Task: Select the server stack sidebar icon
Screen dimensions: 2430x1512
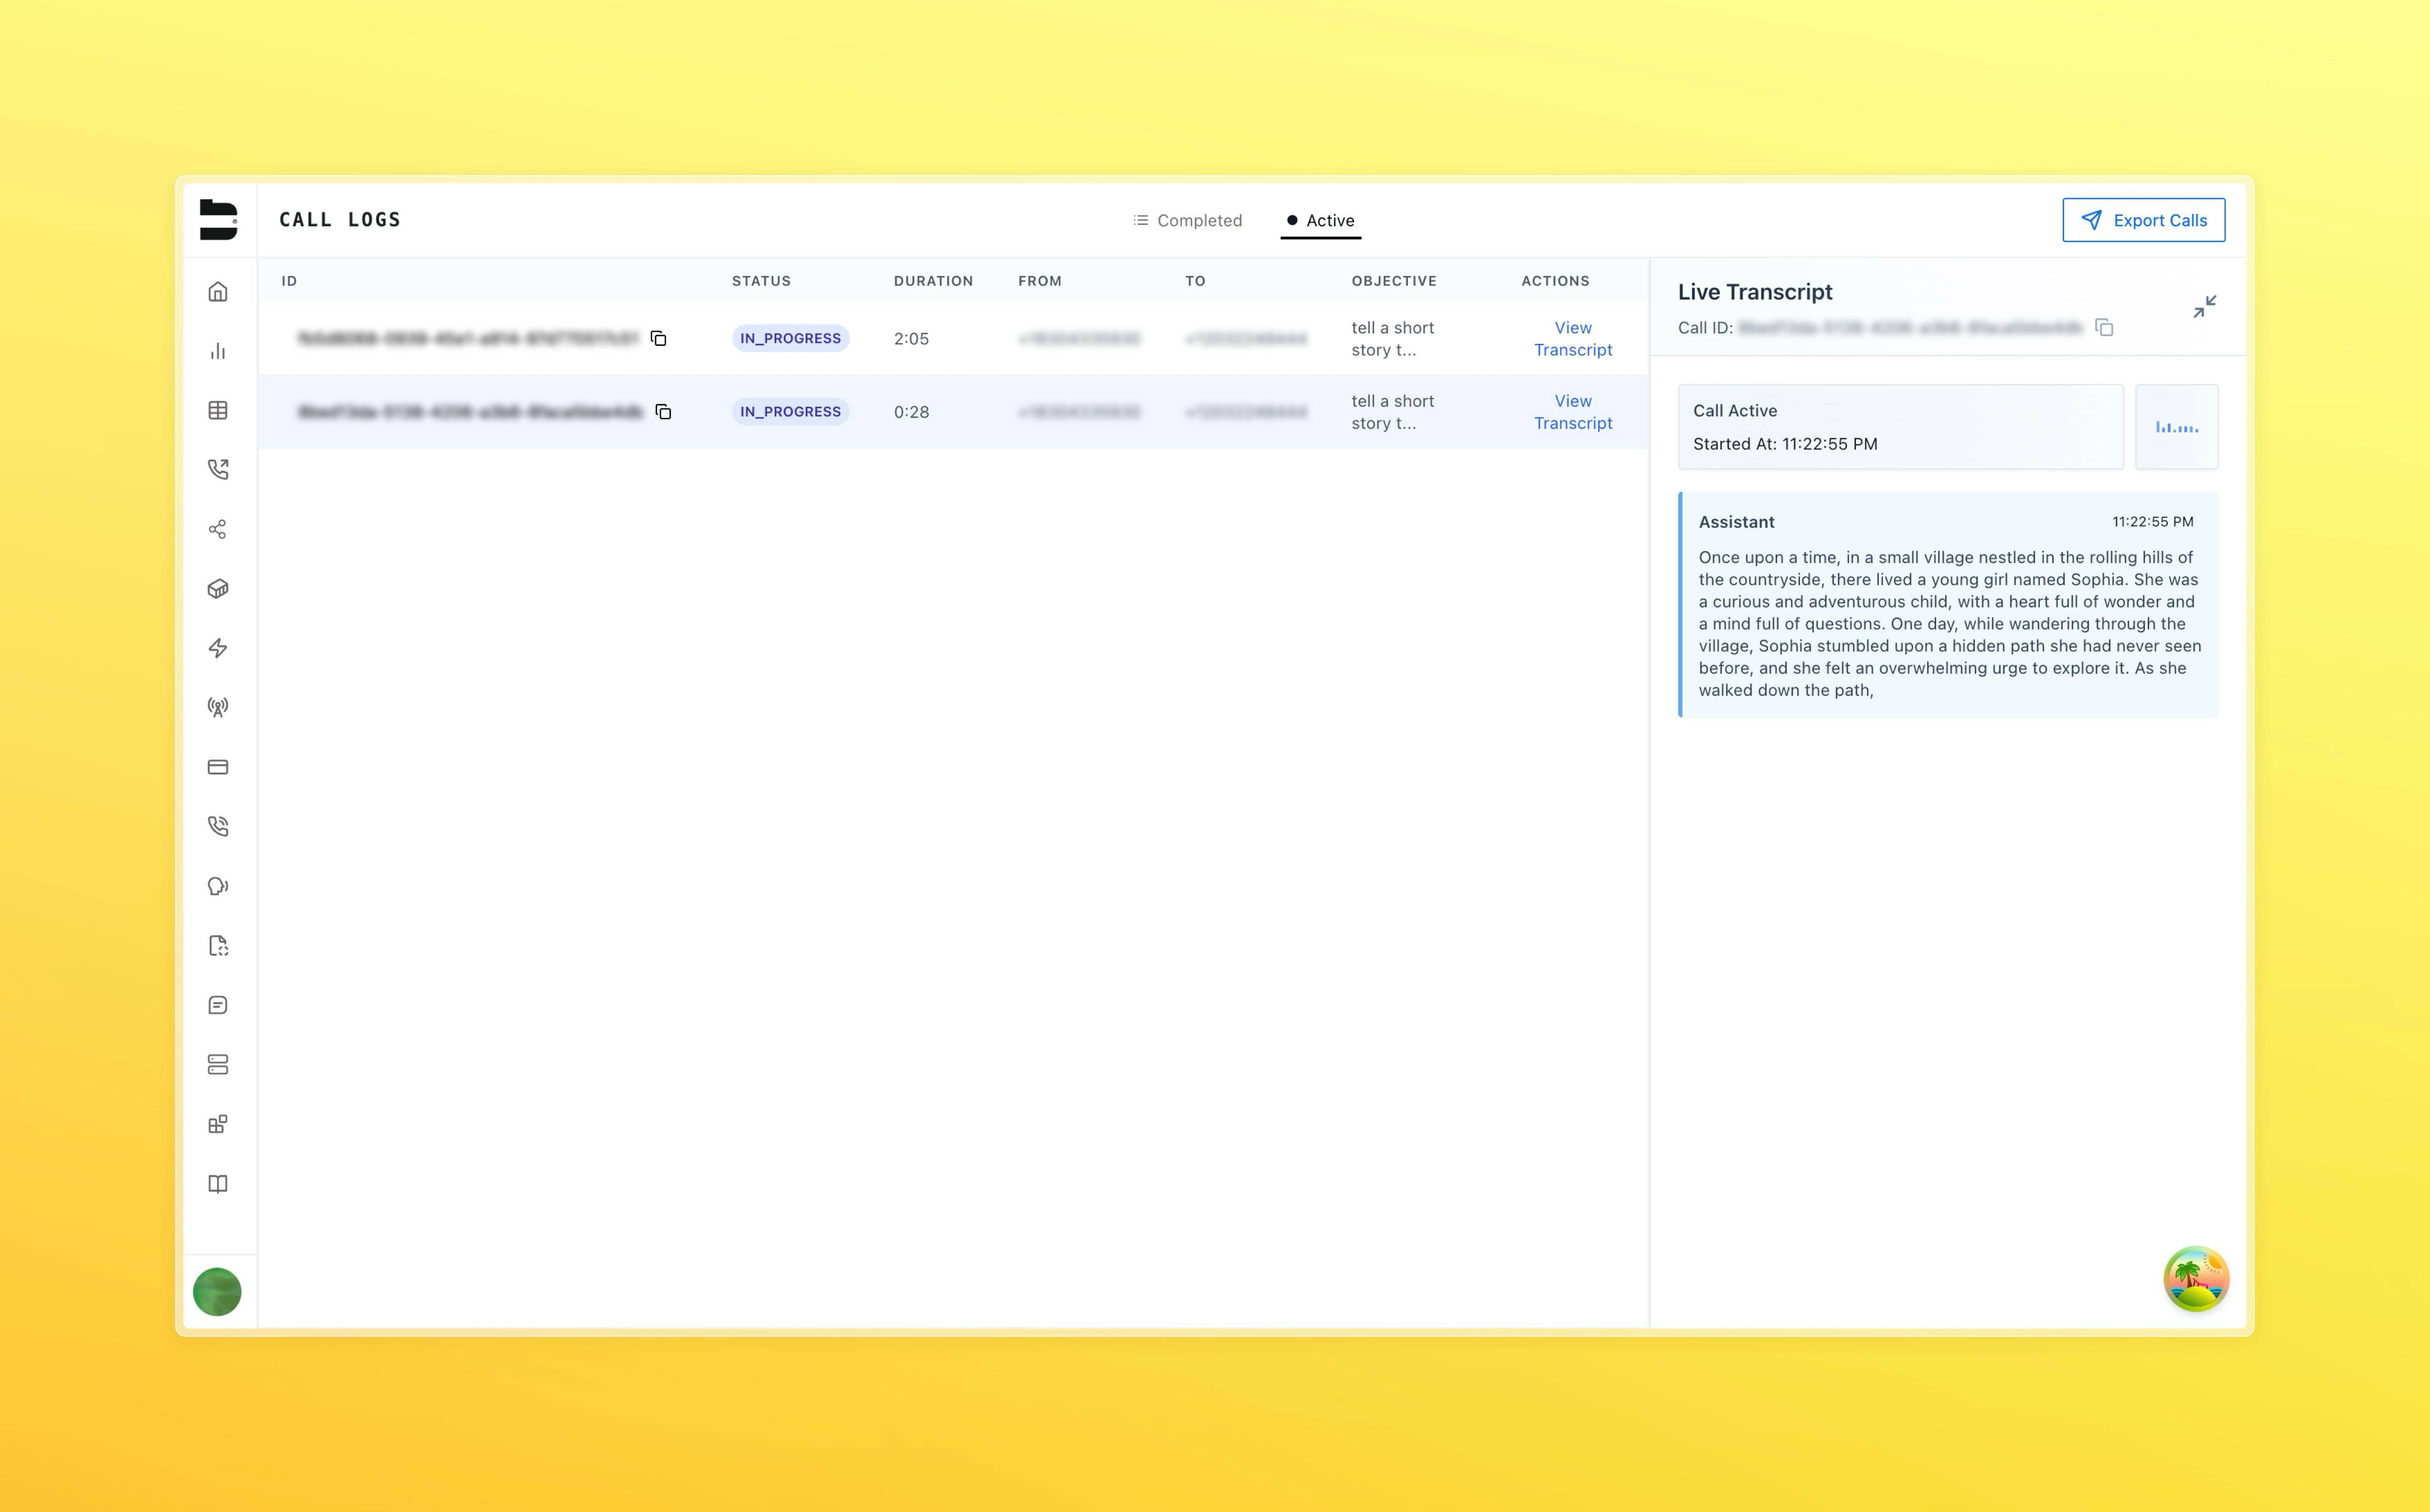Action: [218, 1064]
